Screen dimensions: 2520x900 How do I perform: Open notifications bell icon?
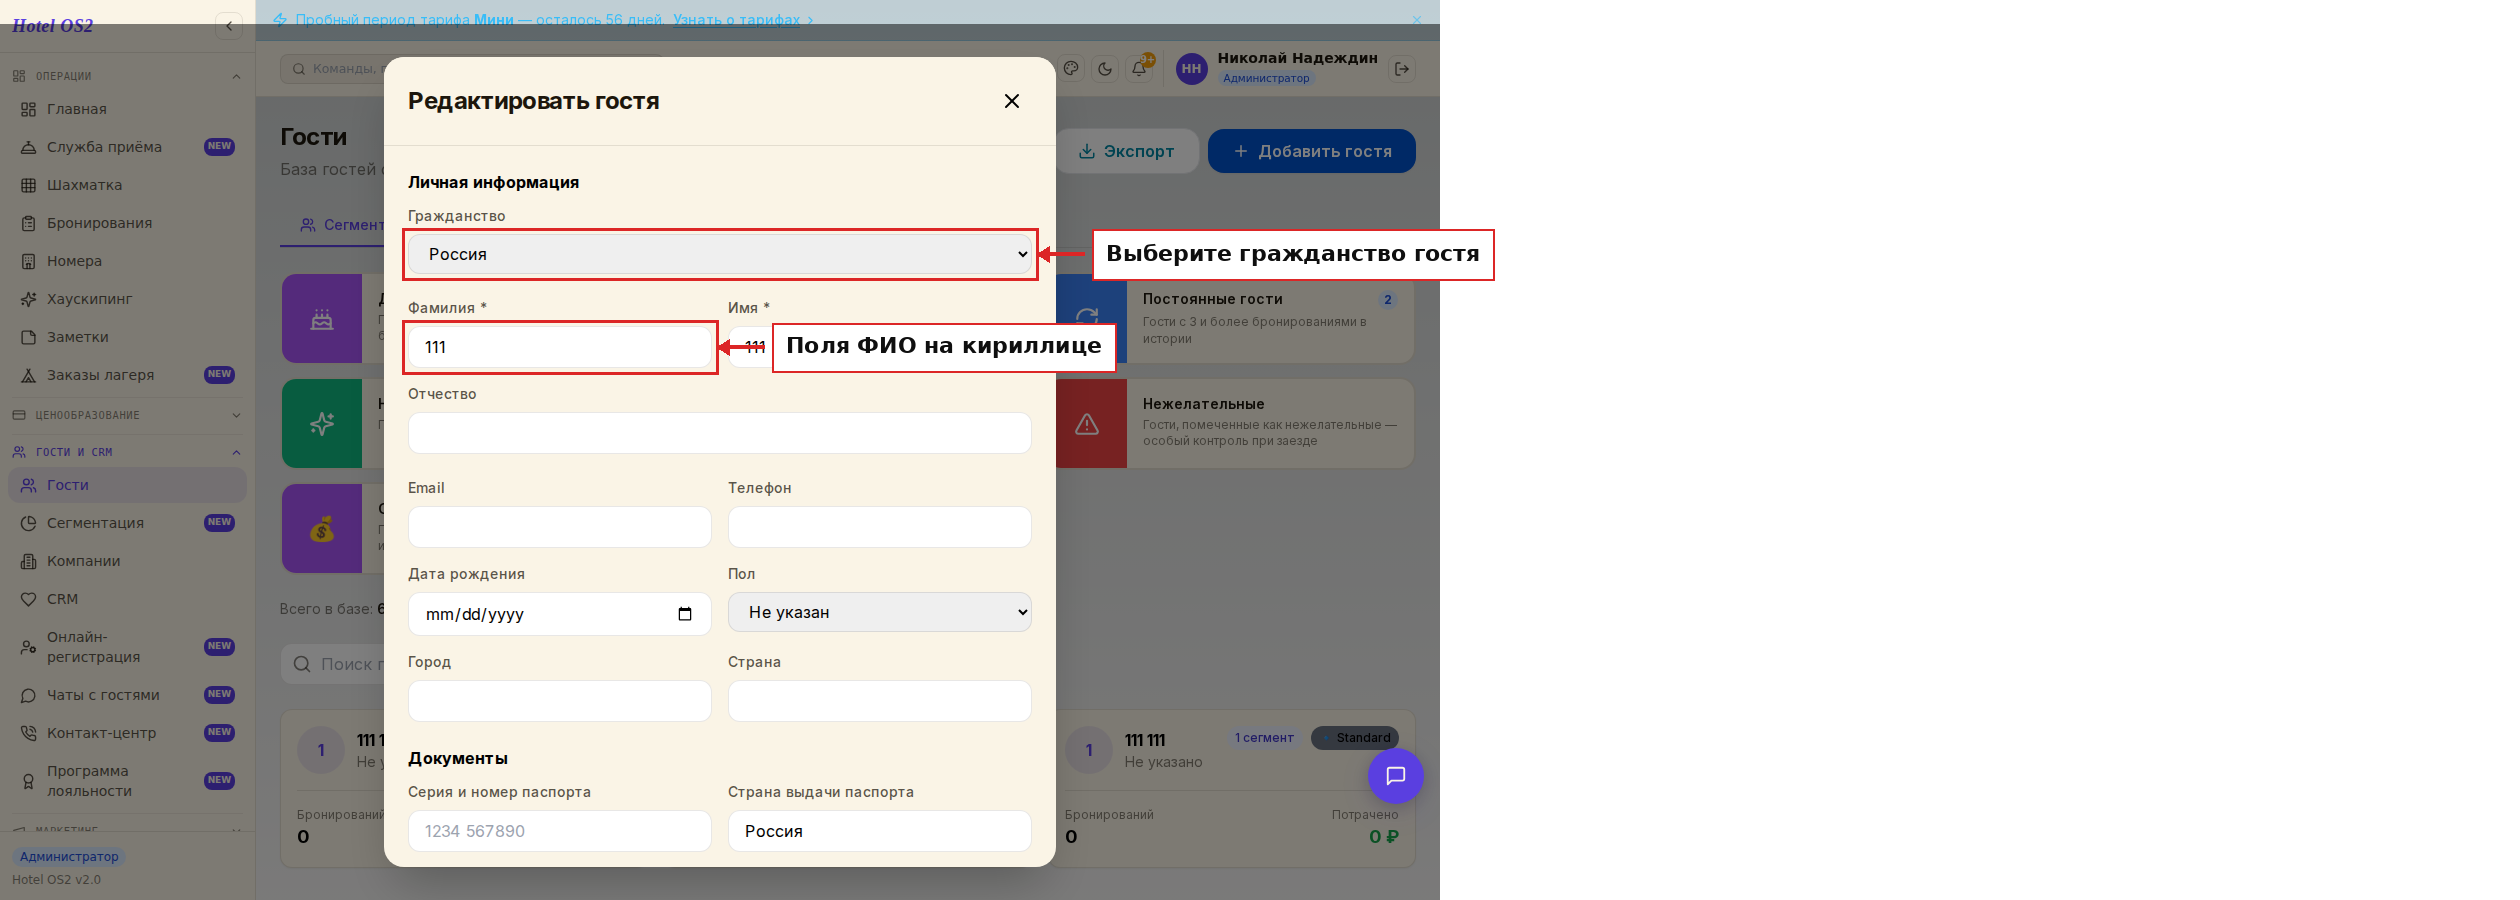[x=1139, y=69]
